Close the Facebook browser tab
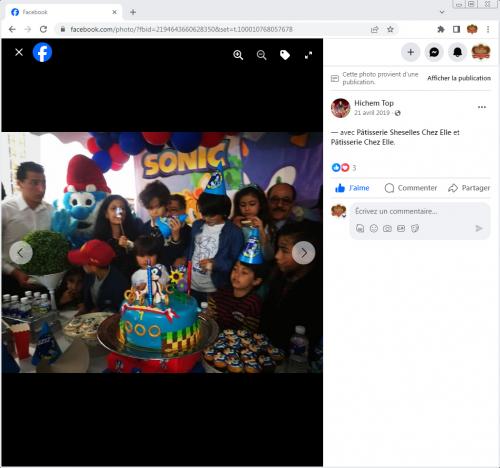Image resolution: width=500 pixels, height=468 pixels. (114, 12)
